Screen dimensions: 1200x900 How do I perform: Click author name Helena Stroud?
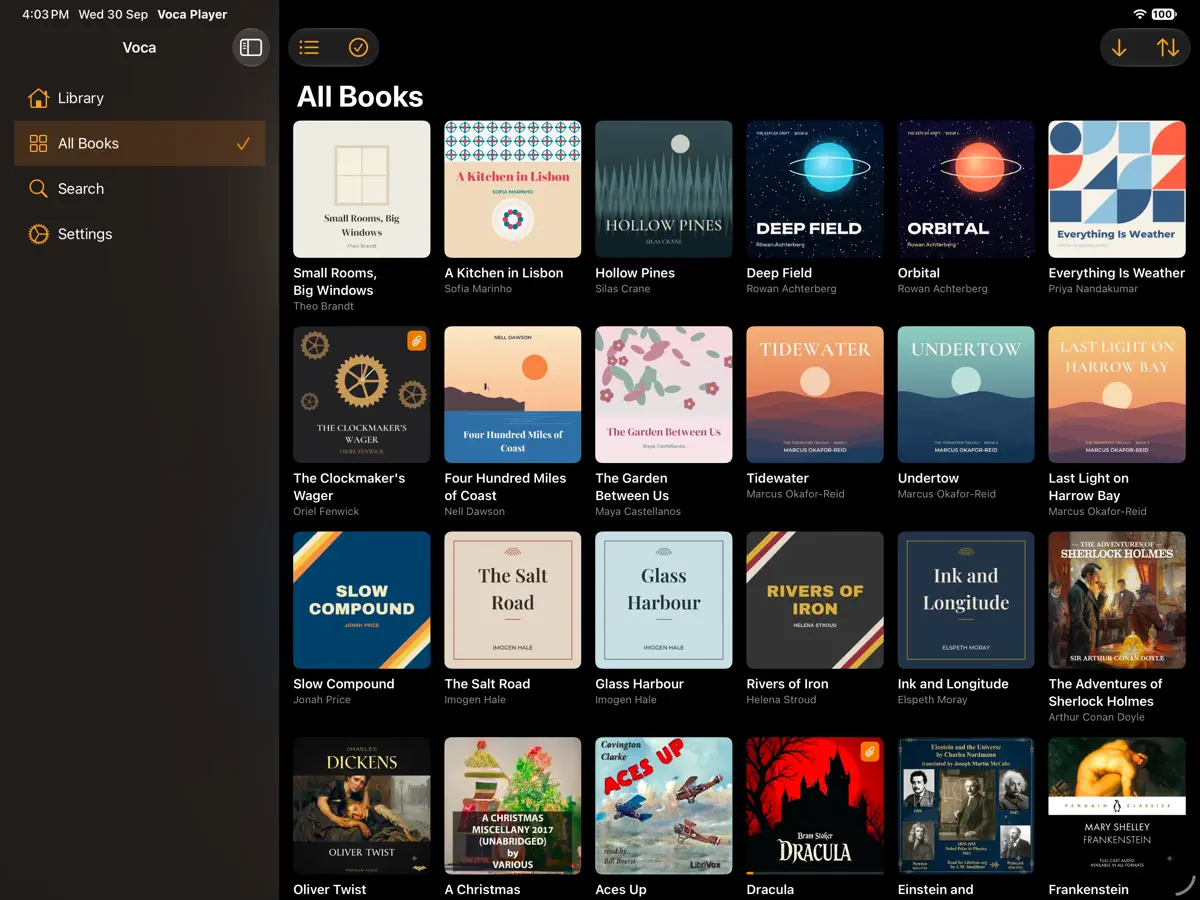click(x=781, y=700)
